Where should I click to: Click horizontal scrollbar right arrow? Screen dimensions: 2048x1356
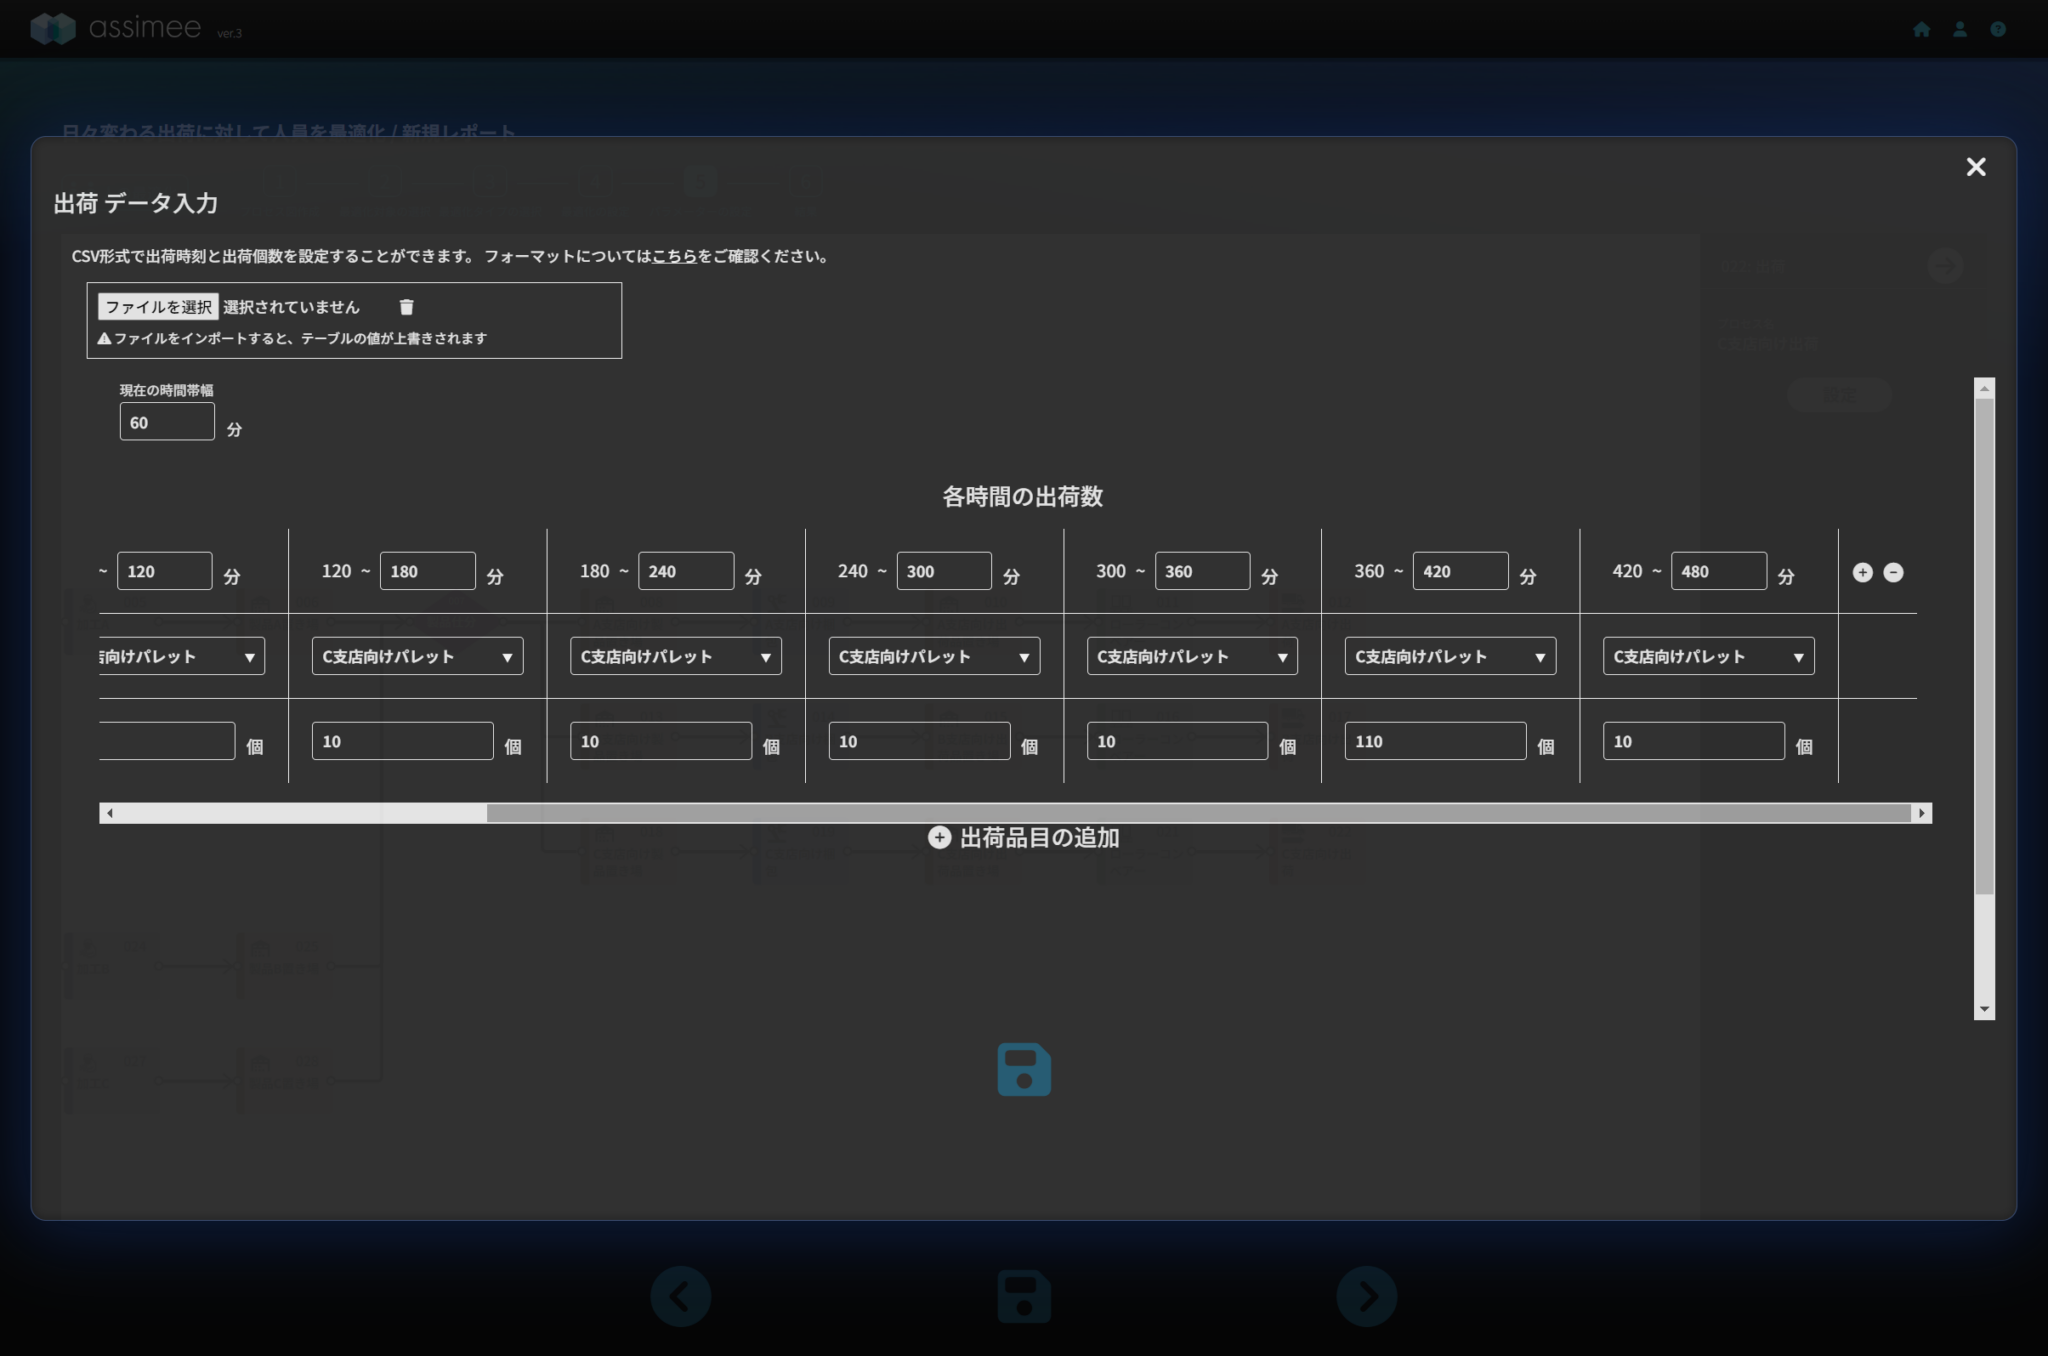(1921, 813)
